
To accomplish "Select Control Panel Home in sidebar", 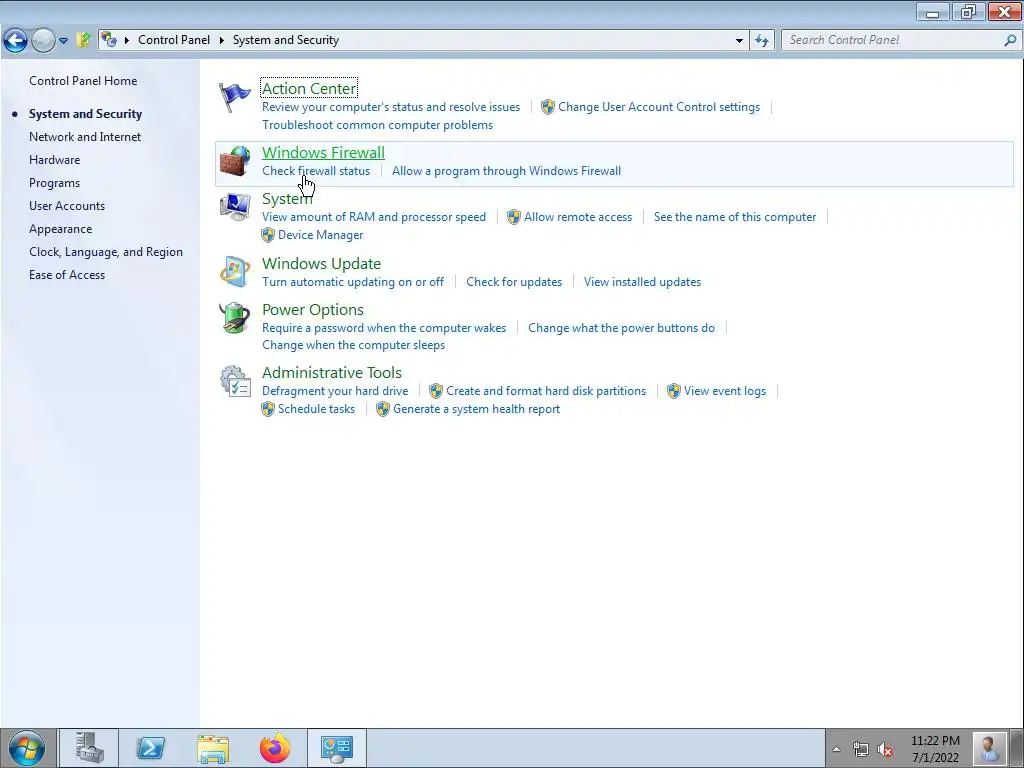I will tap(83, 81).
